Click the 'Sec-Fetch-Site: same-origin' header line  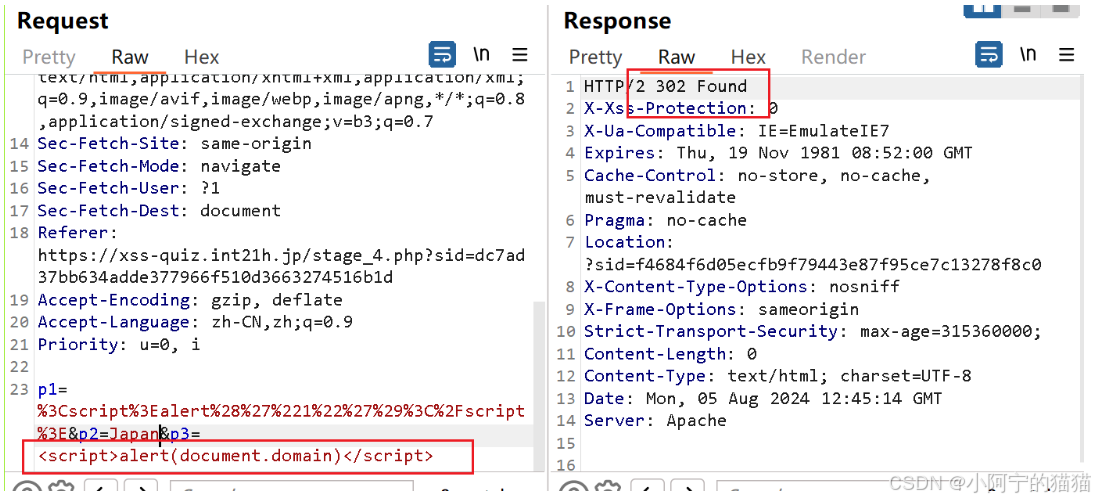(x=175, y=144)
